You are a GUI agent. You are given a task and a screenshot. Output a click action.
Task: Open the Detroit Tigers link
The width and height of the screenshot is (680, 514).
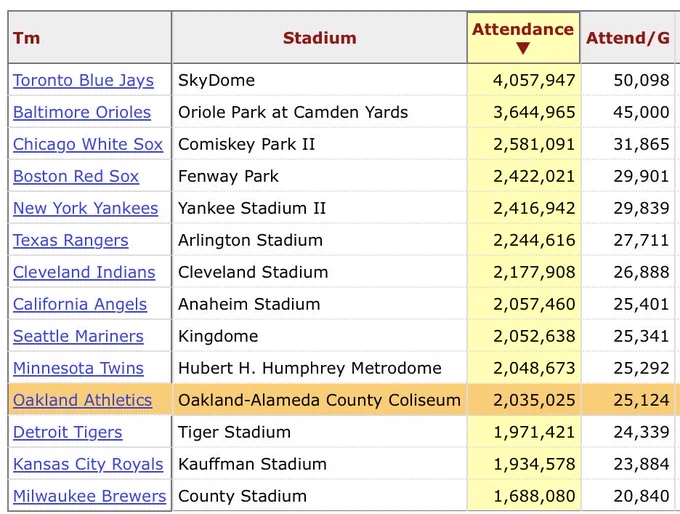[x=68, y=432]
